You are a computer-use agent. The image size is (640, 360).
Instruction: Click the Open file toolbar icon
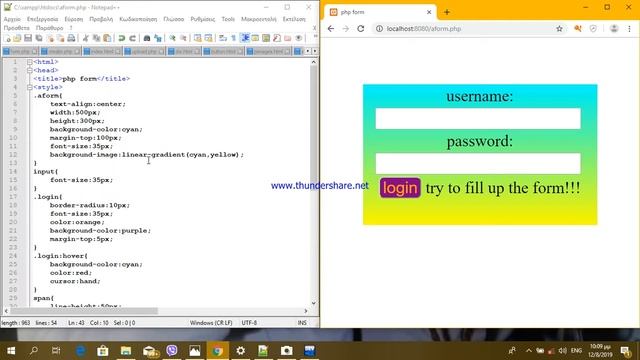[17, 38]
